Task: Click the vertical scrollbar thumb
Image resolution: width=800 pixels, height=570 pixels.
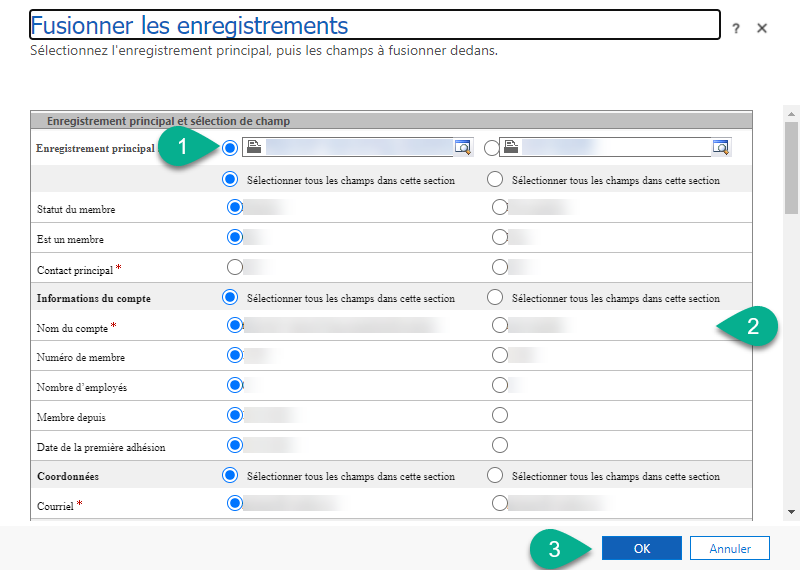Action: click(791, 168)
